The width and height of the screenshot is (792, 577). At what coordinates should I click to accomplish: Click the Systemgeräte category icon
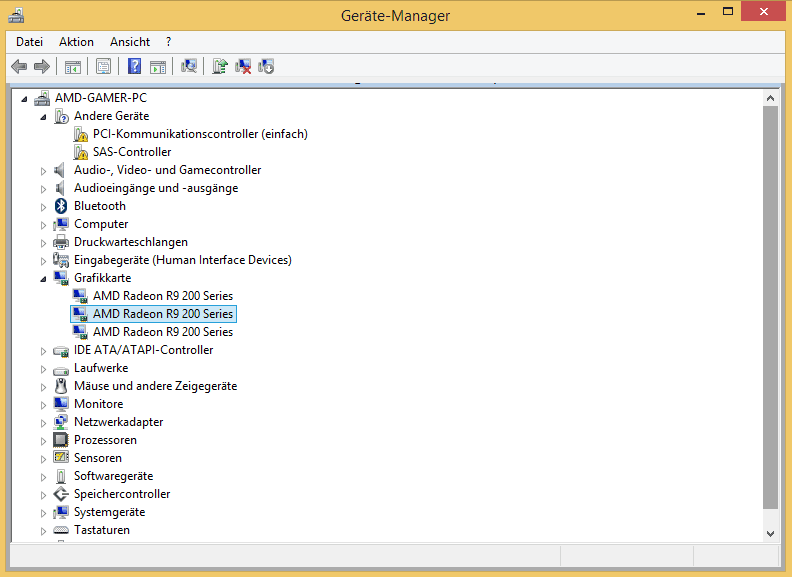pos(61,512)
